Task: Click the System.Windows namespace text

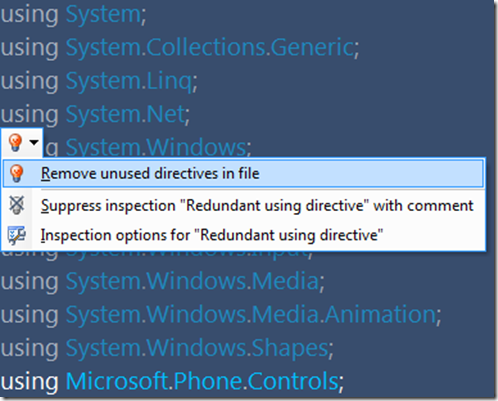Action: 158,148
